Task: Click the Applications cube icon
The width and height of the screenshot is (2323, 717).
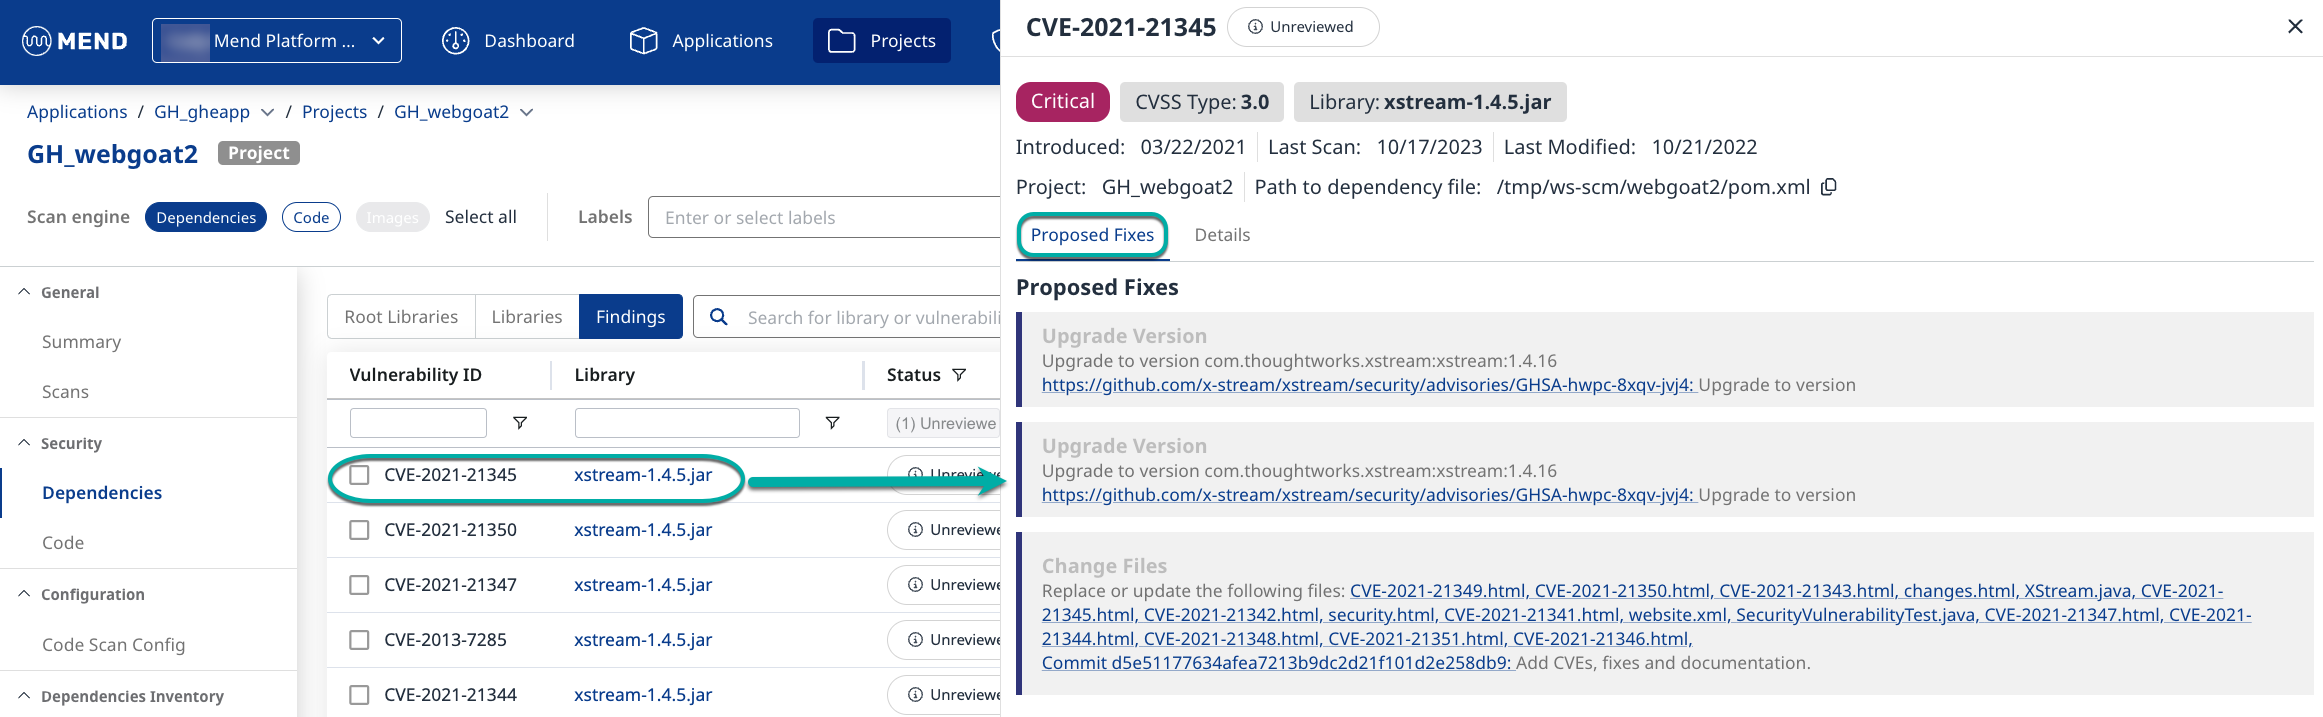Action: 643,41
